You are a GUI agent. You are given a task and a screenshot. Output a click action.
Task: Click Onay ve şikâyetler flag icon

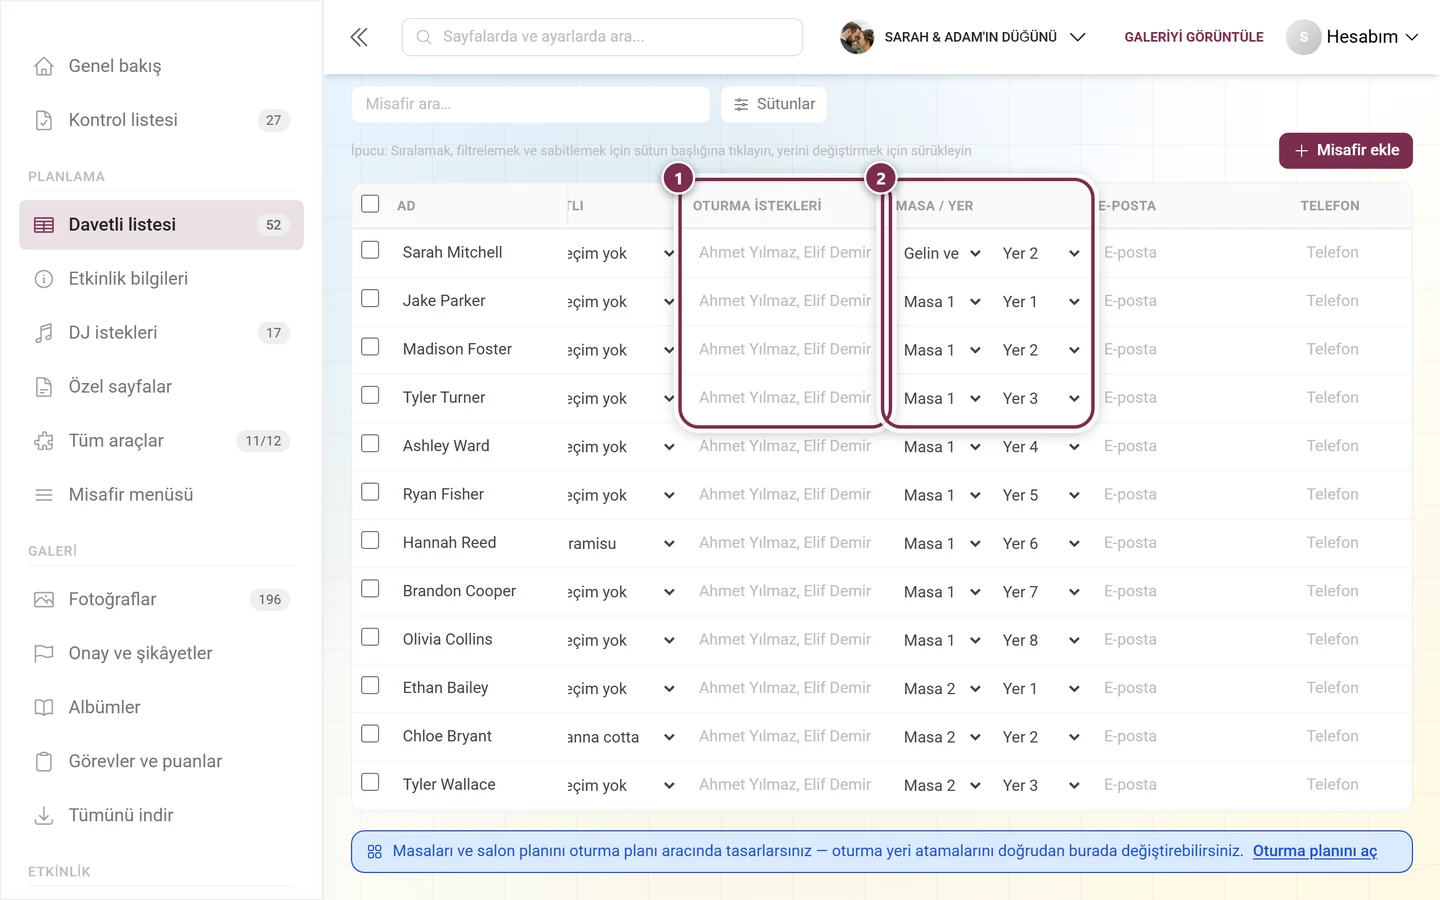[x=44, y=654]
